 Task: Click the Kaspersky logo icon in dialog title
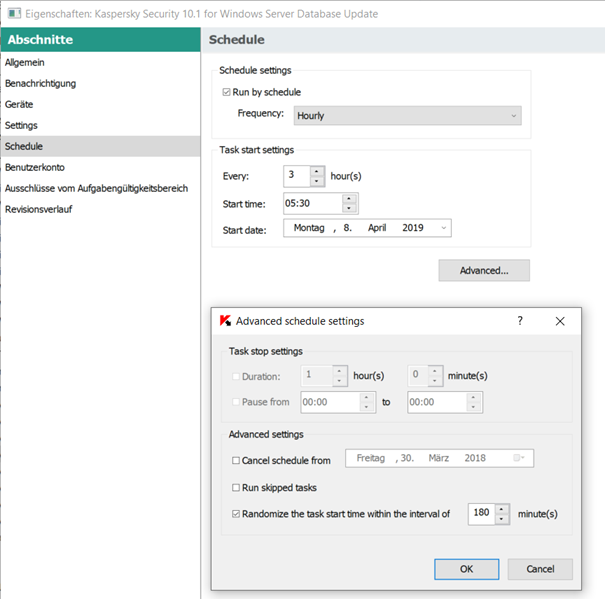(225, 321)
